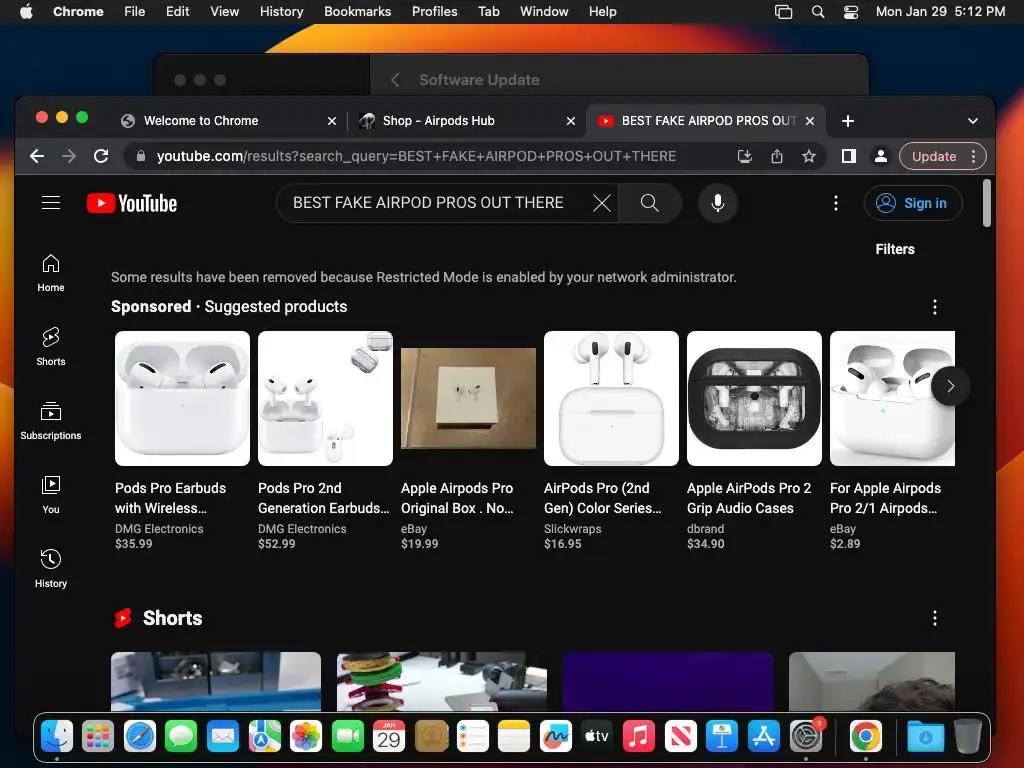Click Back arrow in Software Update window
Screen dimensions: 1024x768
[x=395, y=80]
